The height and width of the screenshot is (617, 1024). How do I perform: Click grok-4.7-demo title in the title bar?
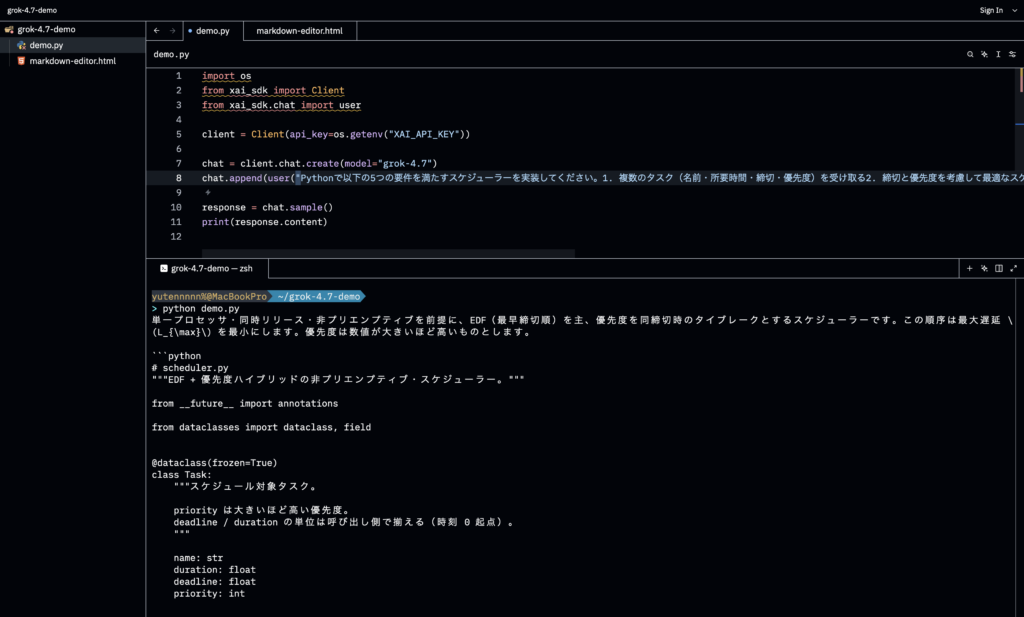(x=32, y=10)
